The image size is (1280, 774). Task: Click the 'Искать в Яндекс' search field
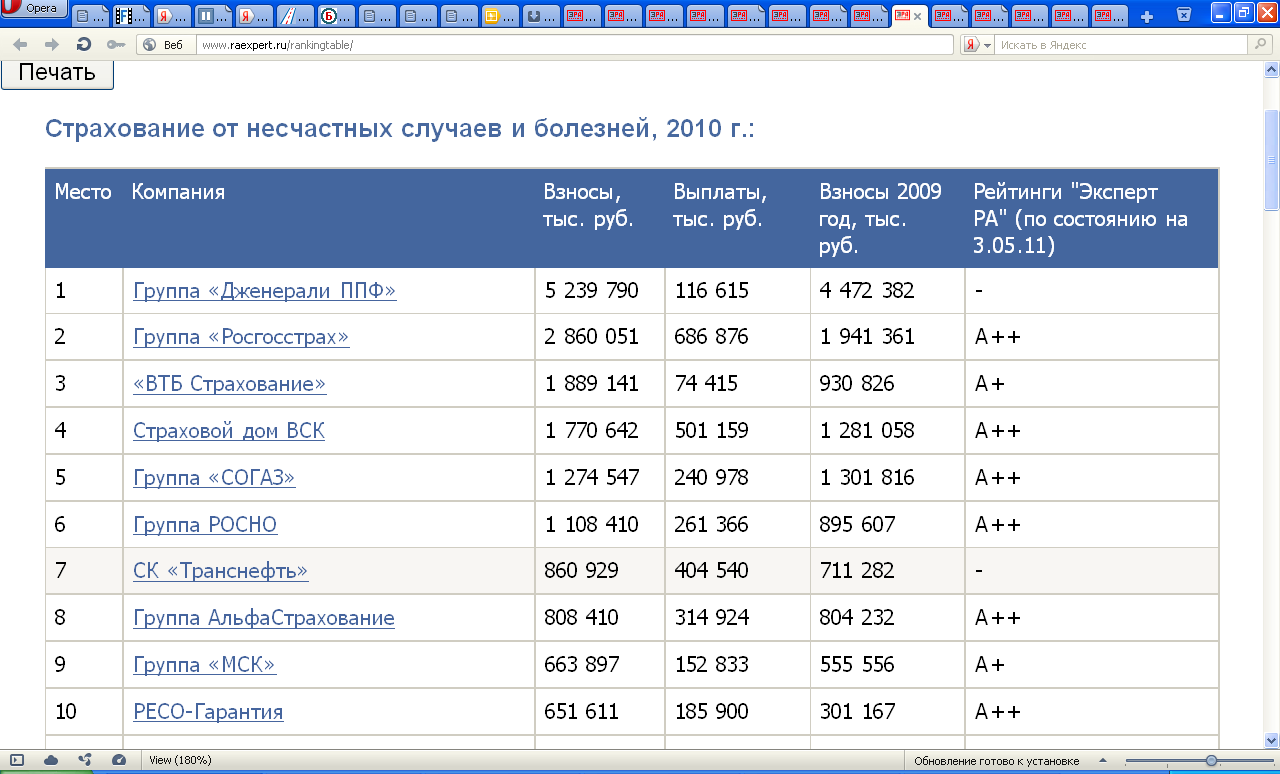(1120, 45)
